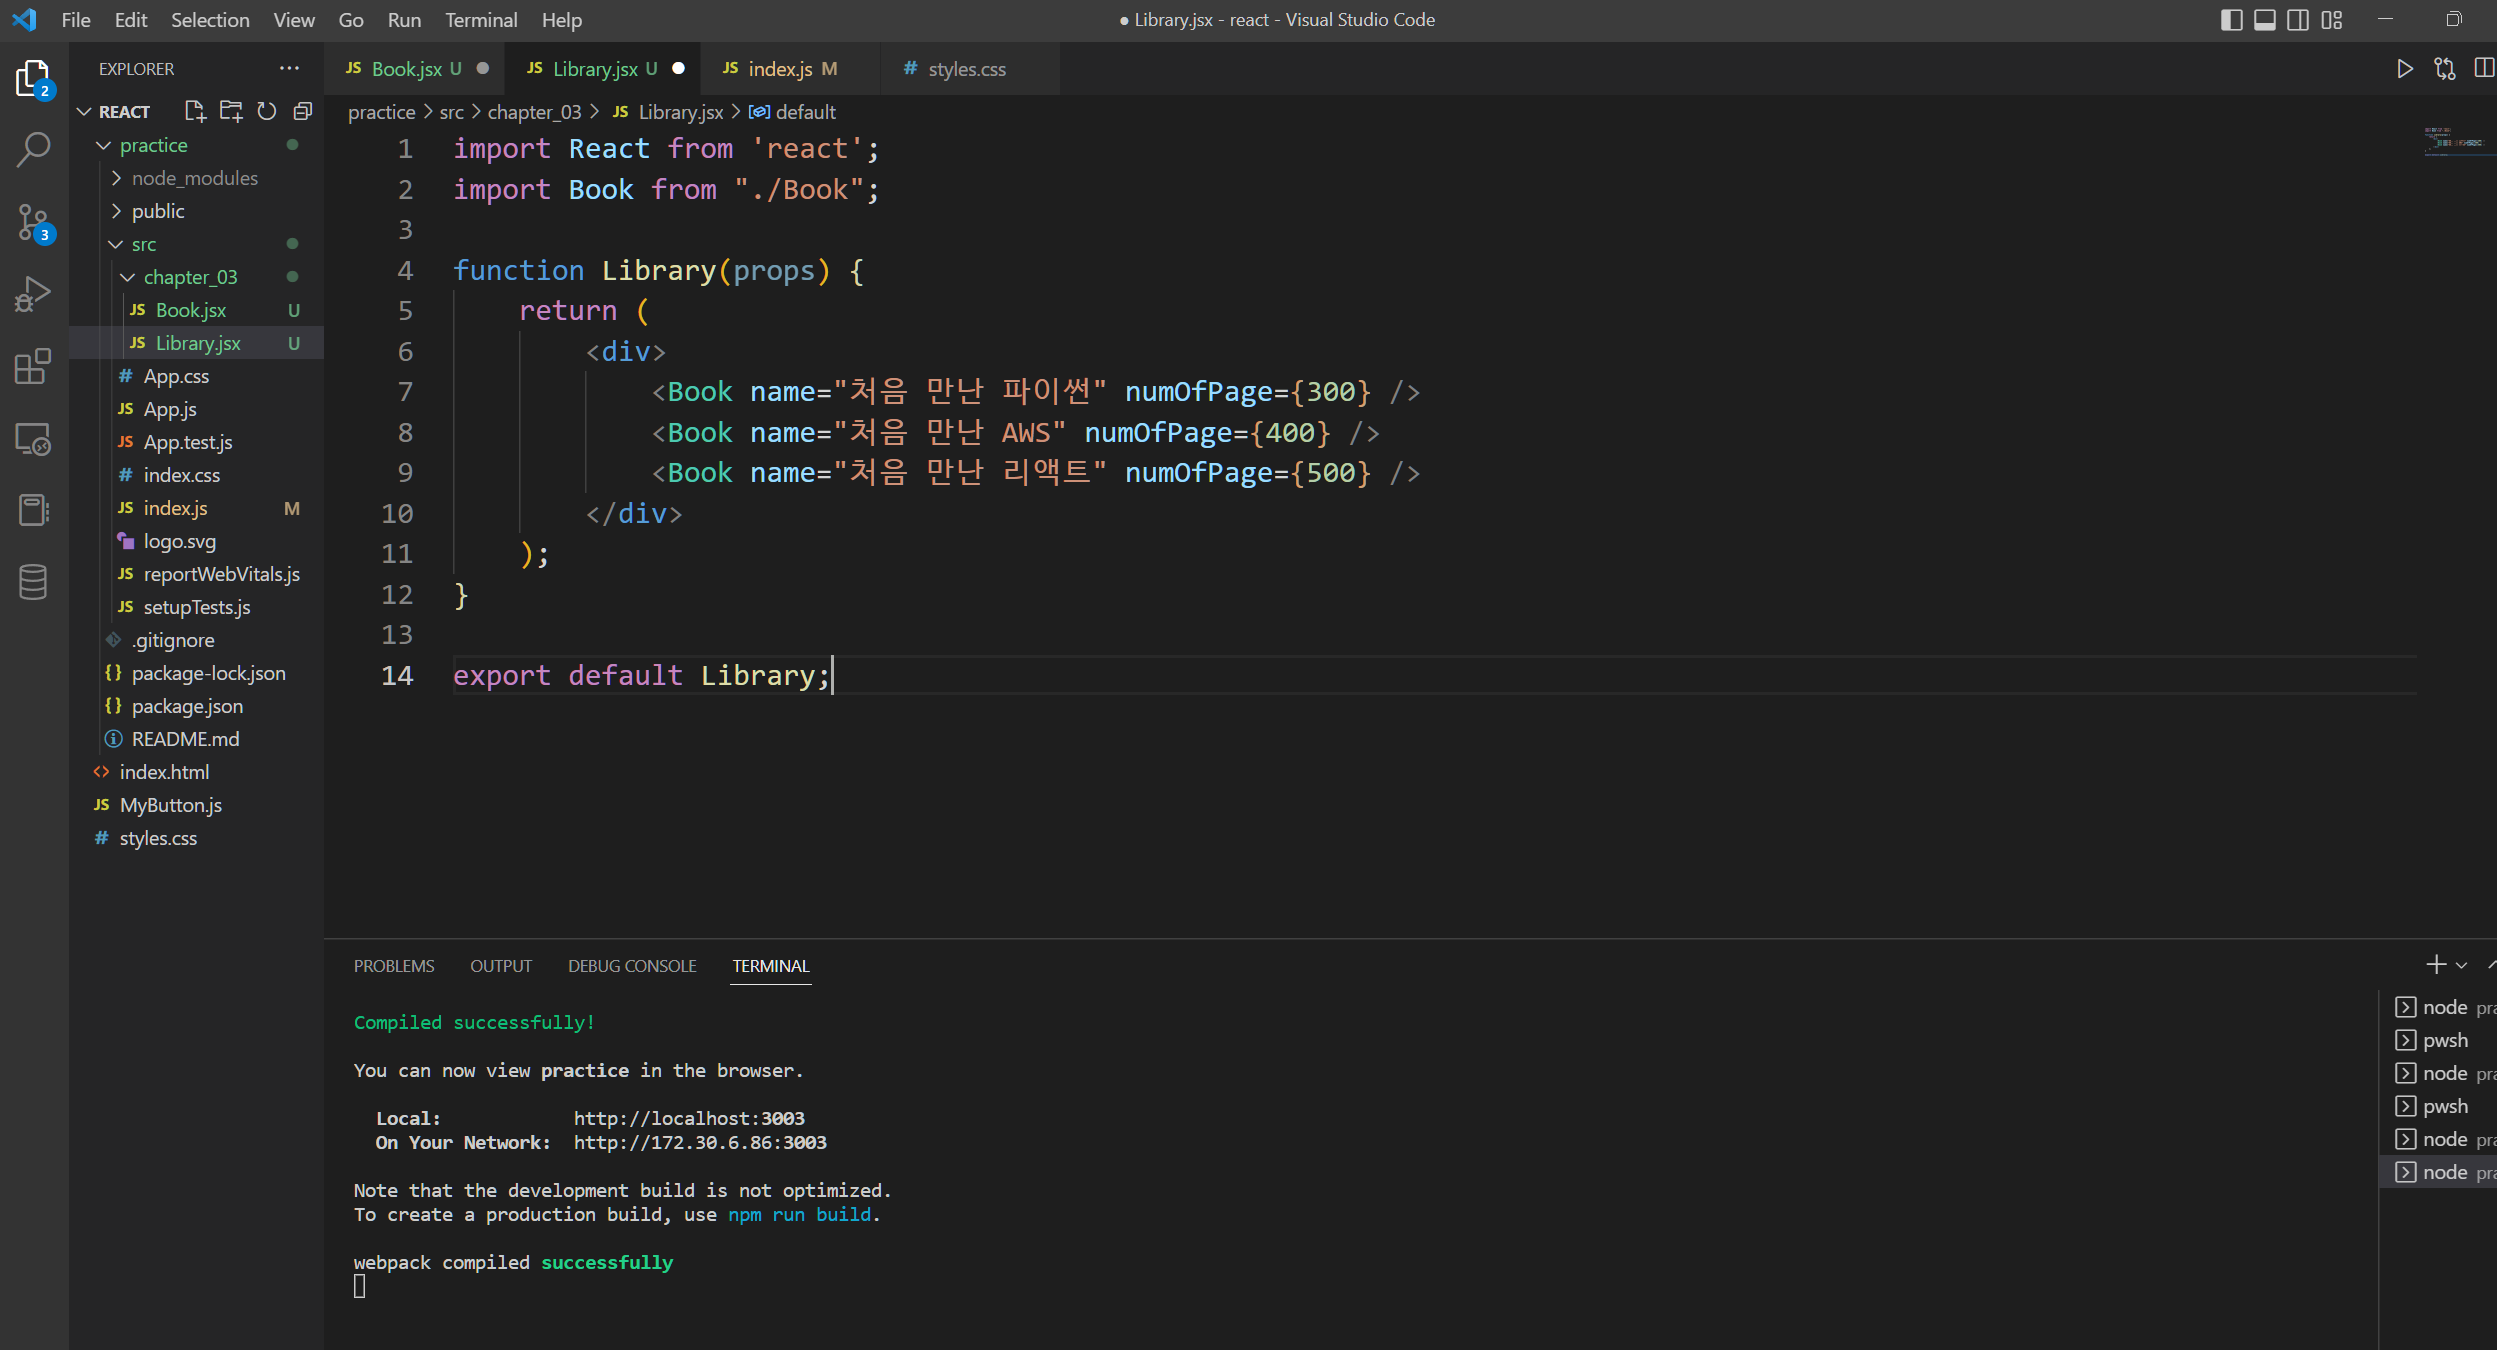
Task: Select the first pwsh terminal entry
Action: pos(2438,1040)
